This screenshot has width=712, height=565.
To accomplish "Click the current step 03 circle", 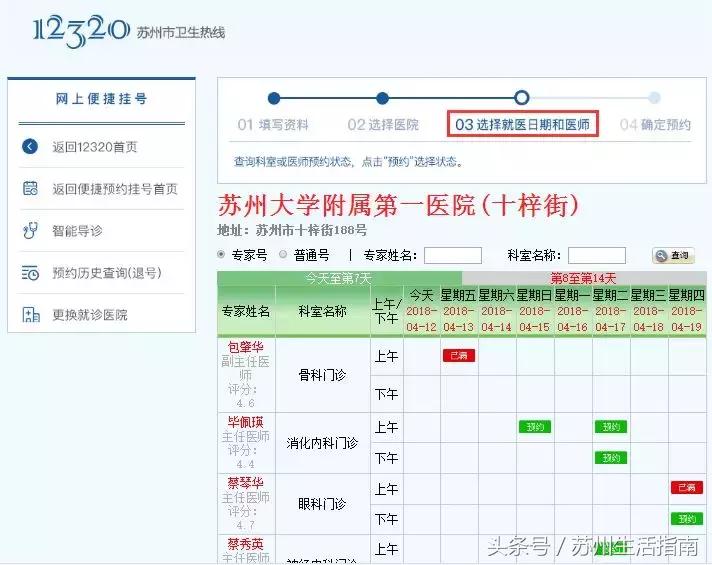I will click(522, 97).
